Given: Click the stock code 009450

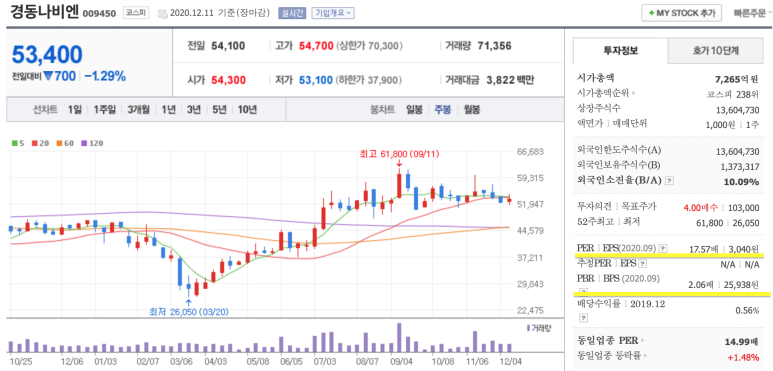Looking at the screenshot, I should (x=99, y=14).
